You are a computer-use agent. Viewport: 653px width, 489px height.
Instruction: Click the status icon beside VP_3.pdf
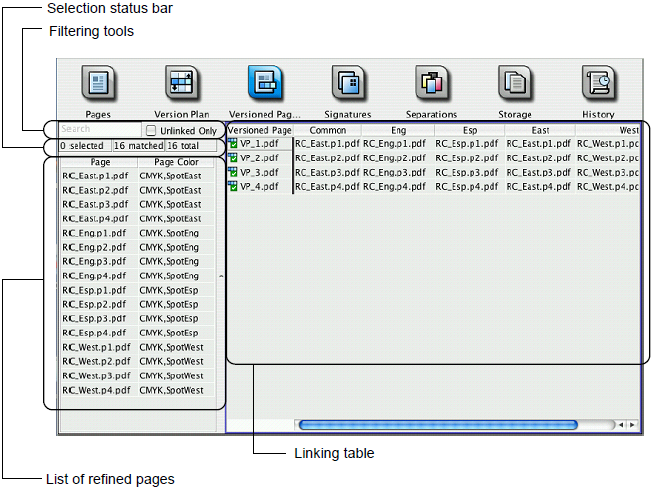click(x=233, y=172)
